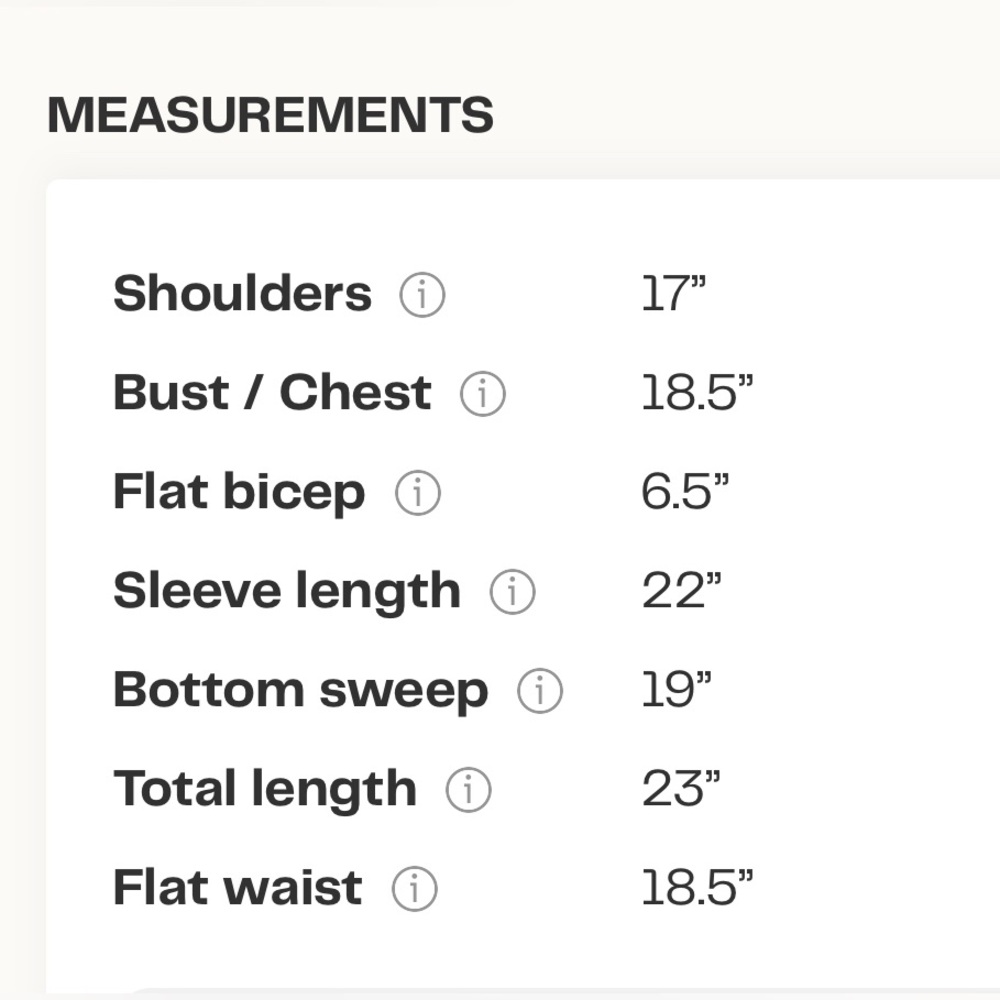
Task: Select the Sleeve length label
Action: (287, 592)
